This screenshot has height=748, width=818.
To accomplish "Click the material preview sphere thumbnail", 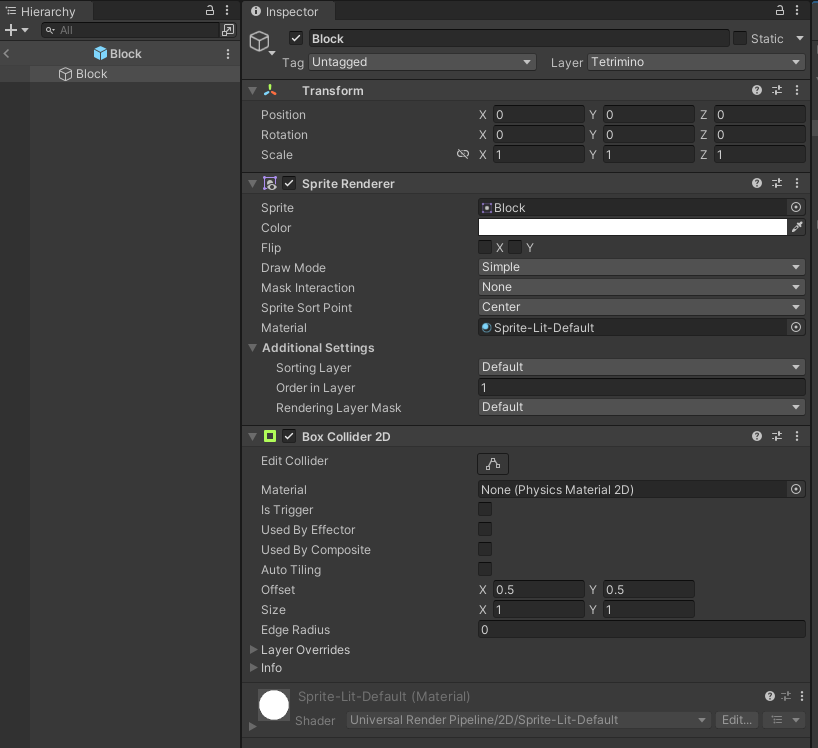I will pyautogui.click(x=274, y=705).
